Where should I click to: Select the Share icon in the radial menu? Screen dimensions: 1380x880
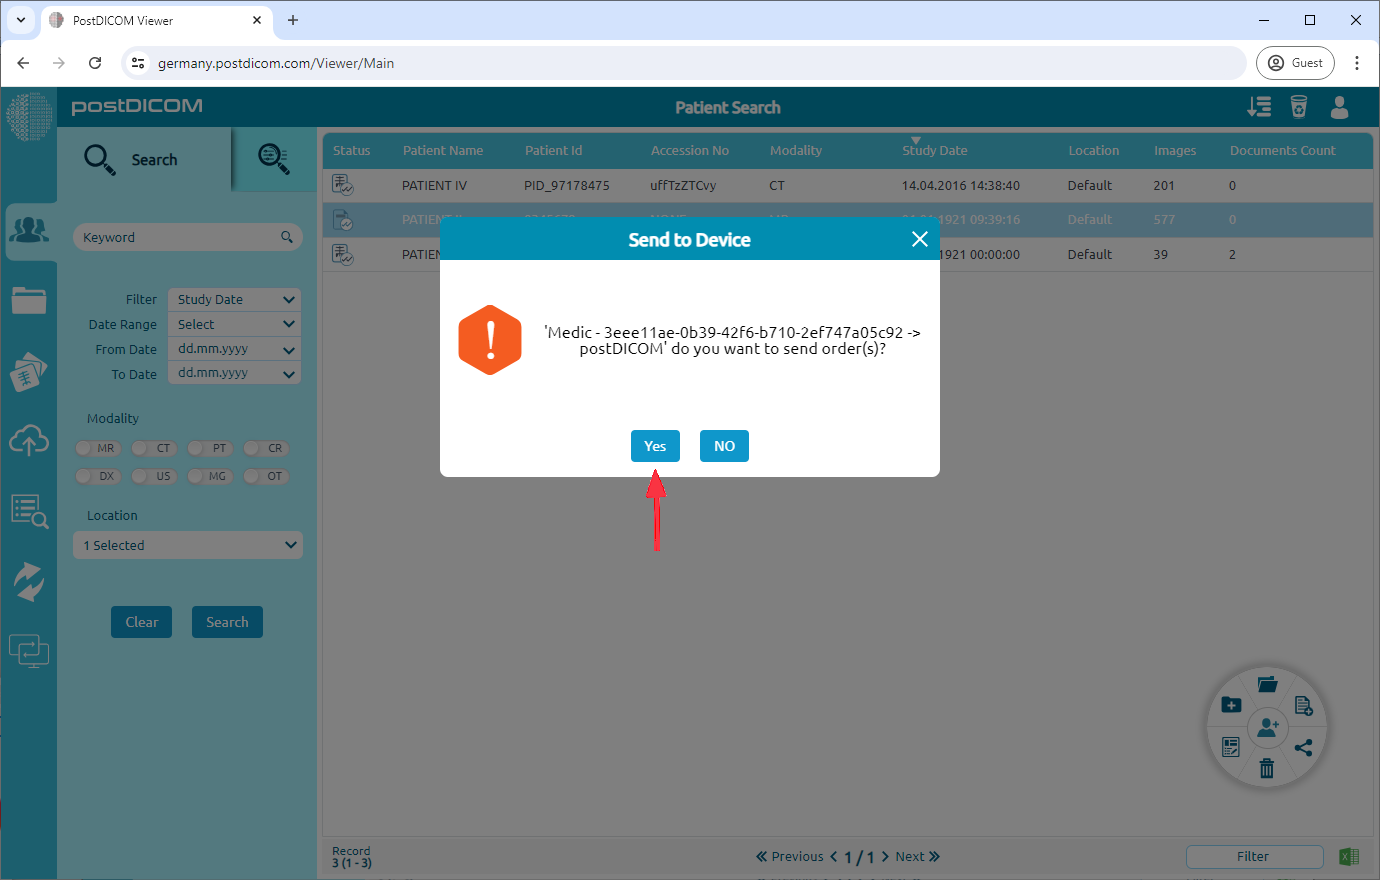(1304, 747)
